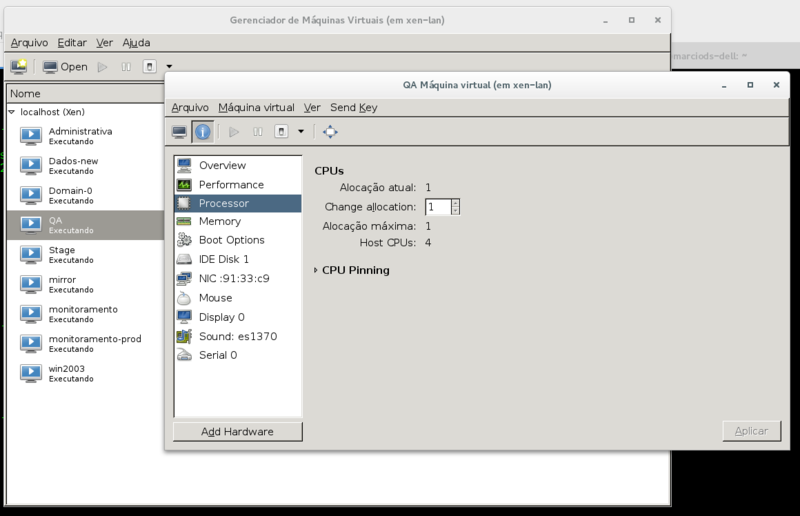Open Máquina virtual menu
This screenshot has width=800, height=516.
(256, 108)
